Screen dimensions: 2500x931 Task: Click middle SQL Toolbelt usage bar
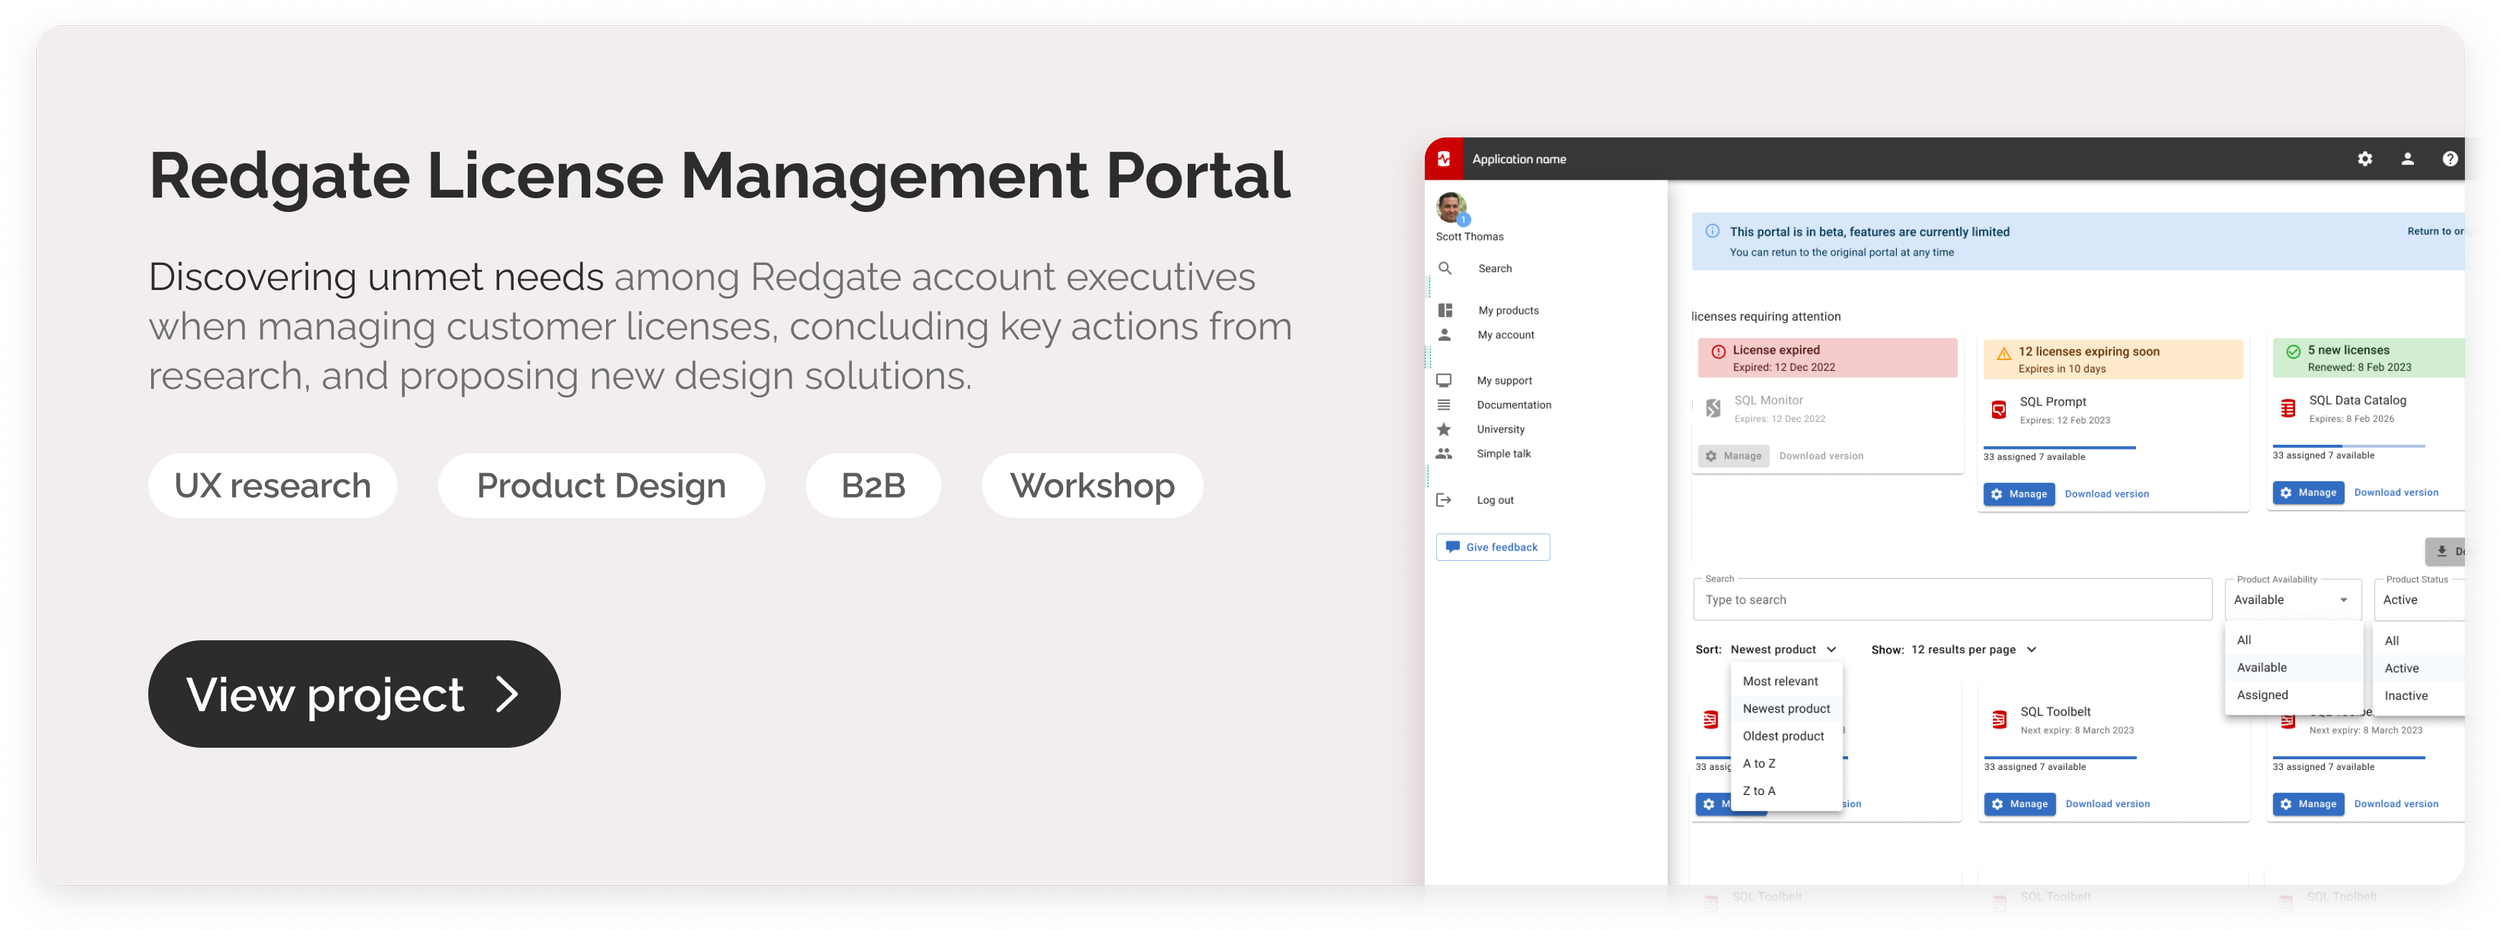[x=2060, y=758]
